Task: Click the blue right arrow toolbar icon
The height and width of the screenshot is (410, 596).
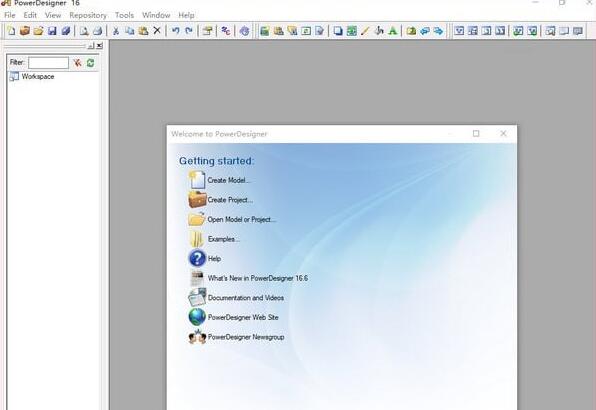Action: coord(438,31)
